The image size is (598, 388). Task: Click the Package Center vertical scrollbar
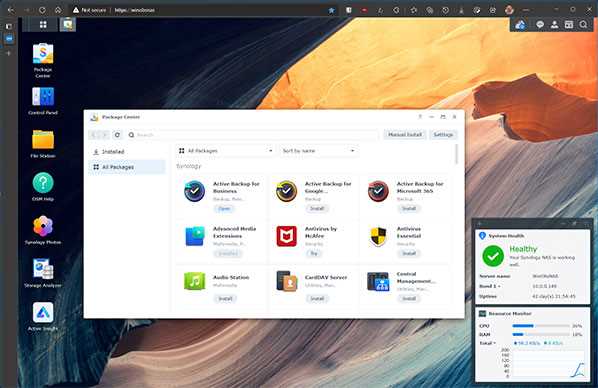pos(456,154)
